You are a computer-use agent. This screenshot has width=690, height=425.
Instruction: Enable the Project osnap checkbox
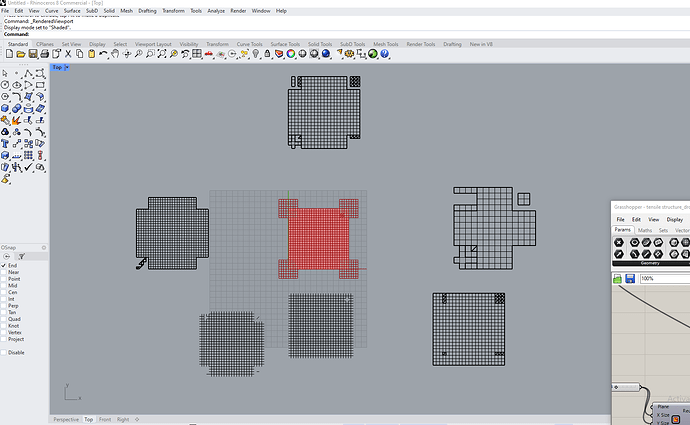[4, 339]
